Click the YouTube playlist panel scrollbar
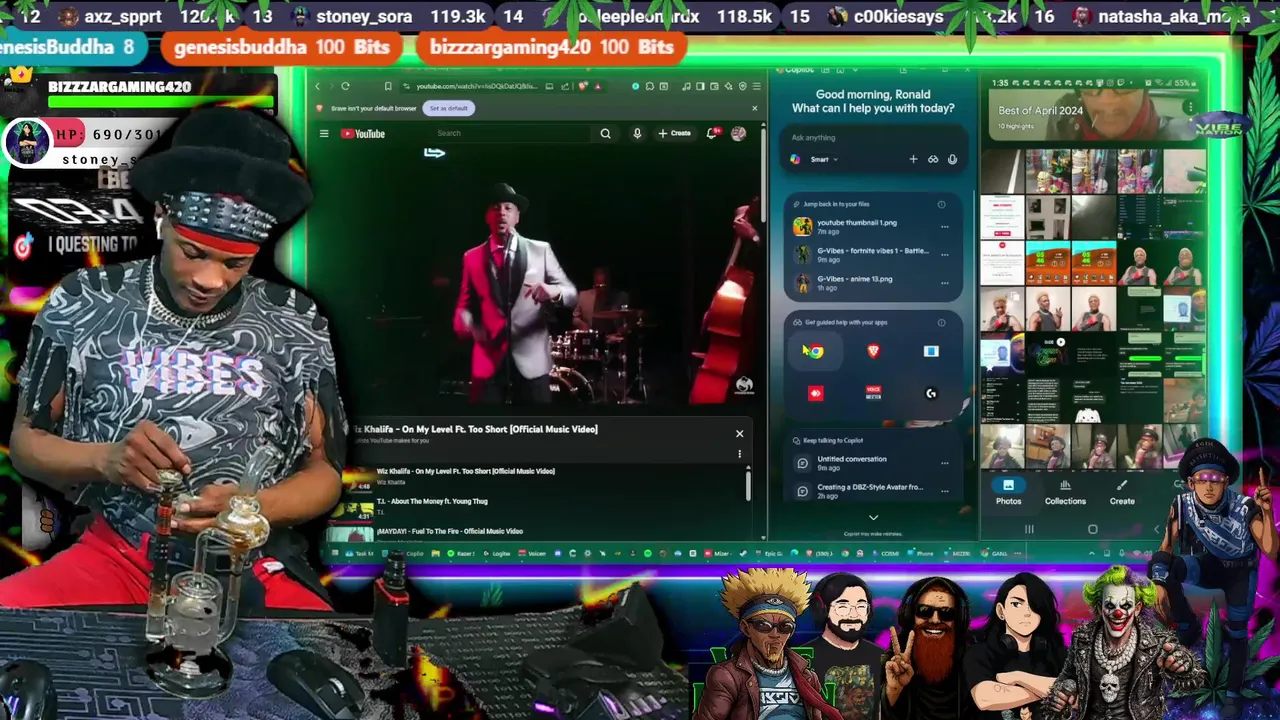 [x=748, y=484]
